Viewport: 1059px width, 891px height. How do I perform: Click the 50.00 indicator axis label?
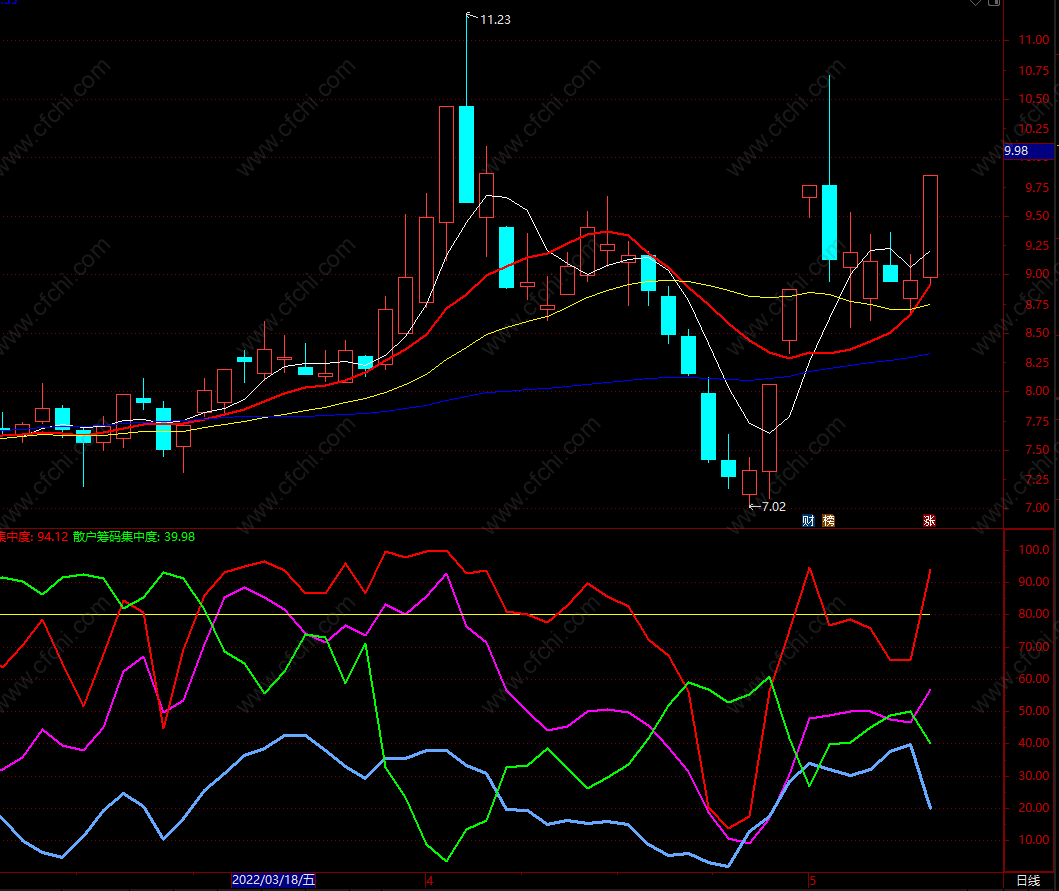click(1034, 711)
